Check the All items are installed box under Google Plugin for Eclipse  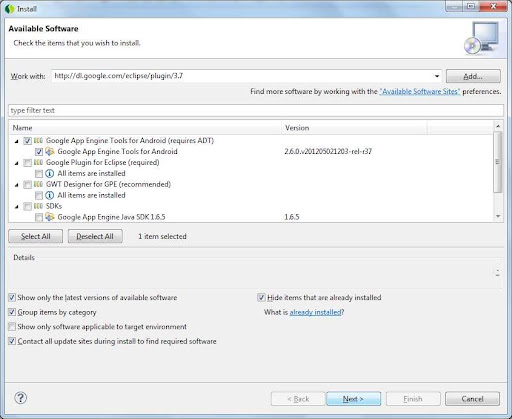coord(39,174)
